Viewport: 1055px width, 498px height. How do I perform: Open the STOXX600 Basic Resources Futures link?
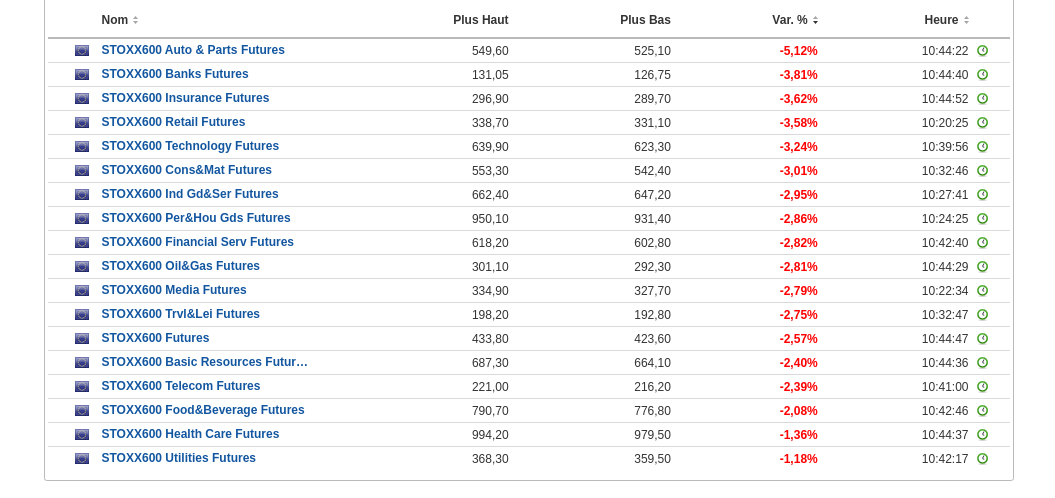tap(204, 362)
